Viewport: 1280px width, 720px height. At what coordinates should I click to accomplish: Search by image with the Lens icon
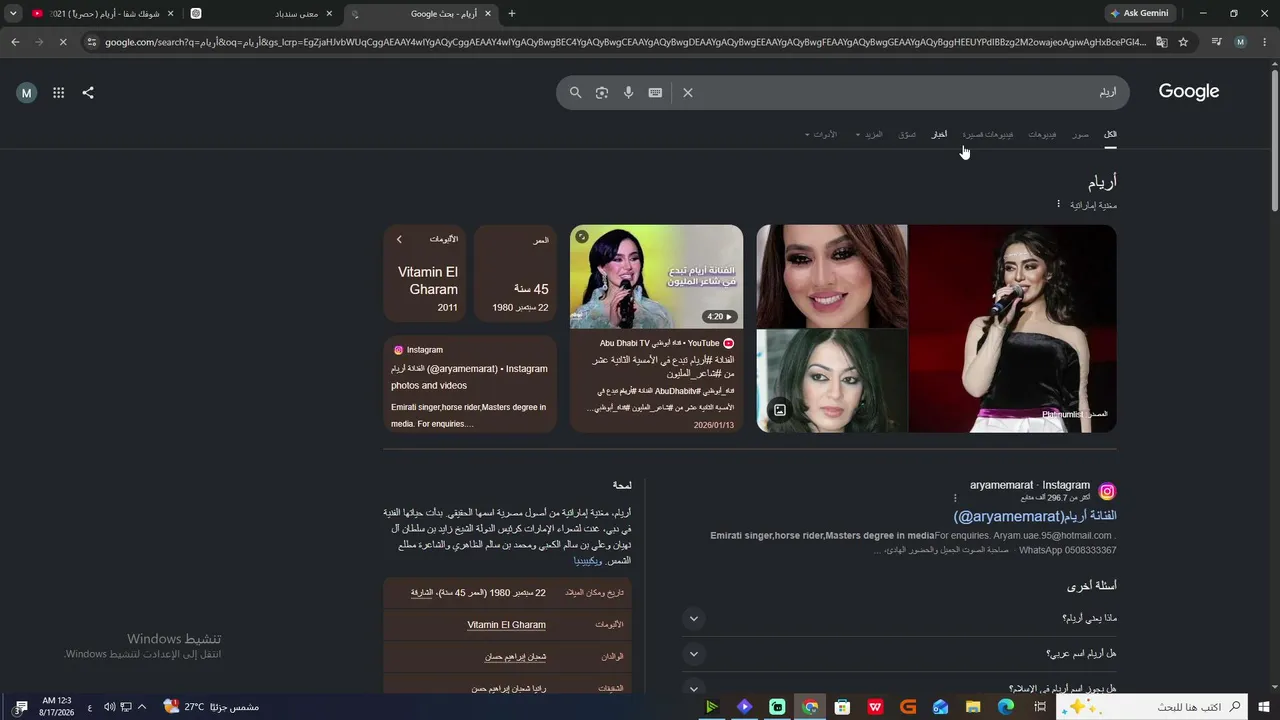pyautogui.click(x=602, y=92)
